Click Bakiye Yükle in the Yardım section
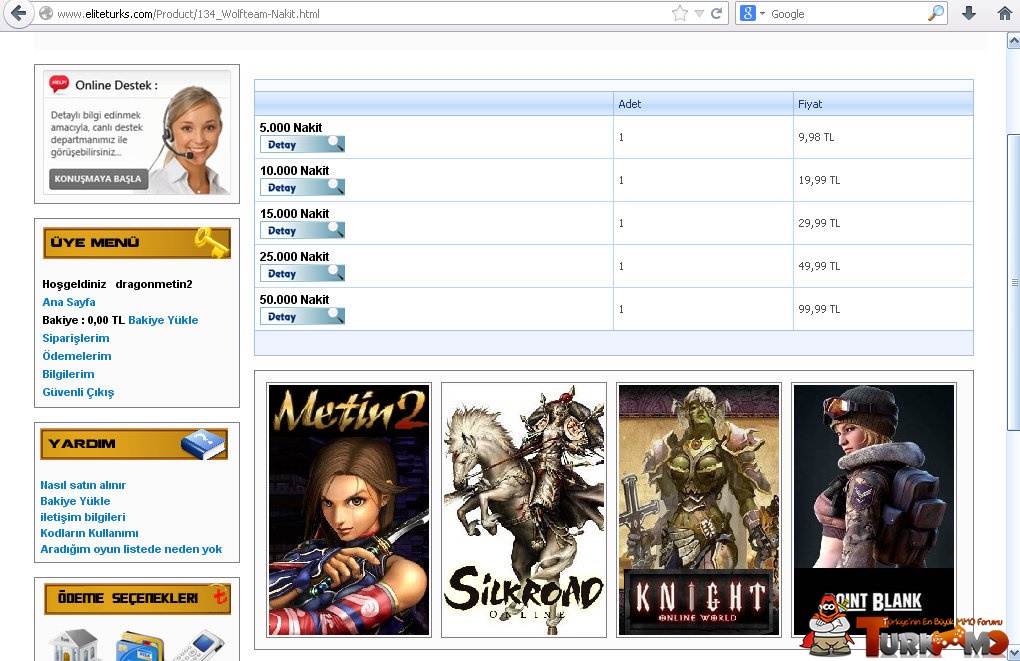The width and height of the screenshot is (1020, 661). (x=75, y=501)
